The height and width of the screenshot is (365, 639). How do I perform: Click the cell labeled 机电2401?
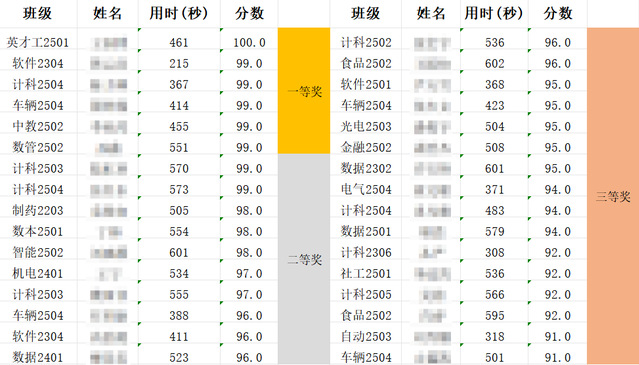pos(38,274)
